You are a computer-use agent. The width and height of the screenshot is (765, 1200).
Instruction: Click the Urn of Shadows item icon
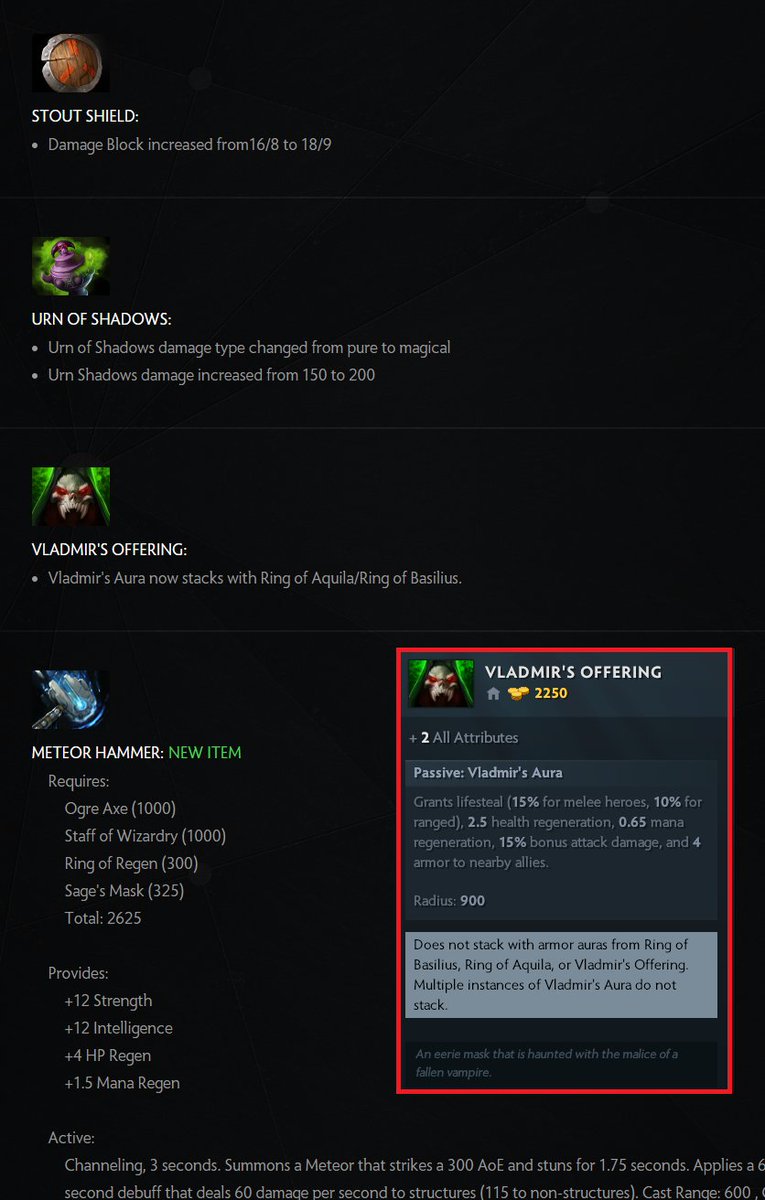pyautogui.click(x=71, y=266)
